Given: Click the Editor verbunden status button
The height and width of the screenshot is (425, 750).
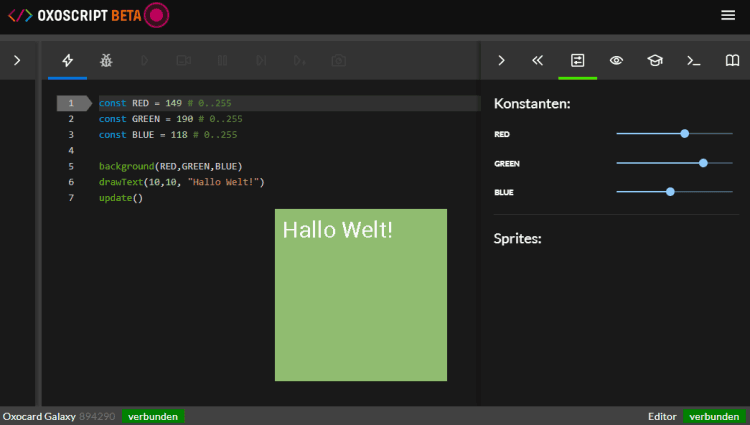Looking at the screenshot, I should click(x=714, y=416).
